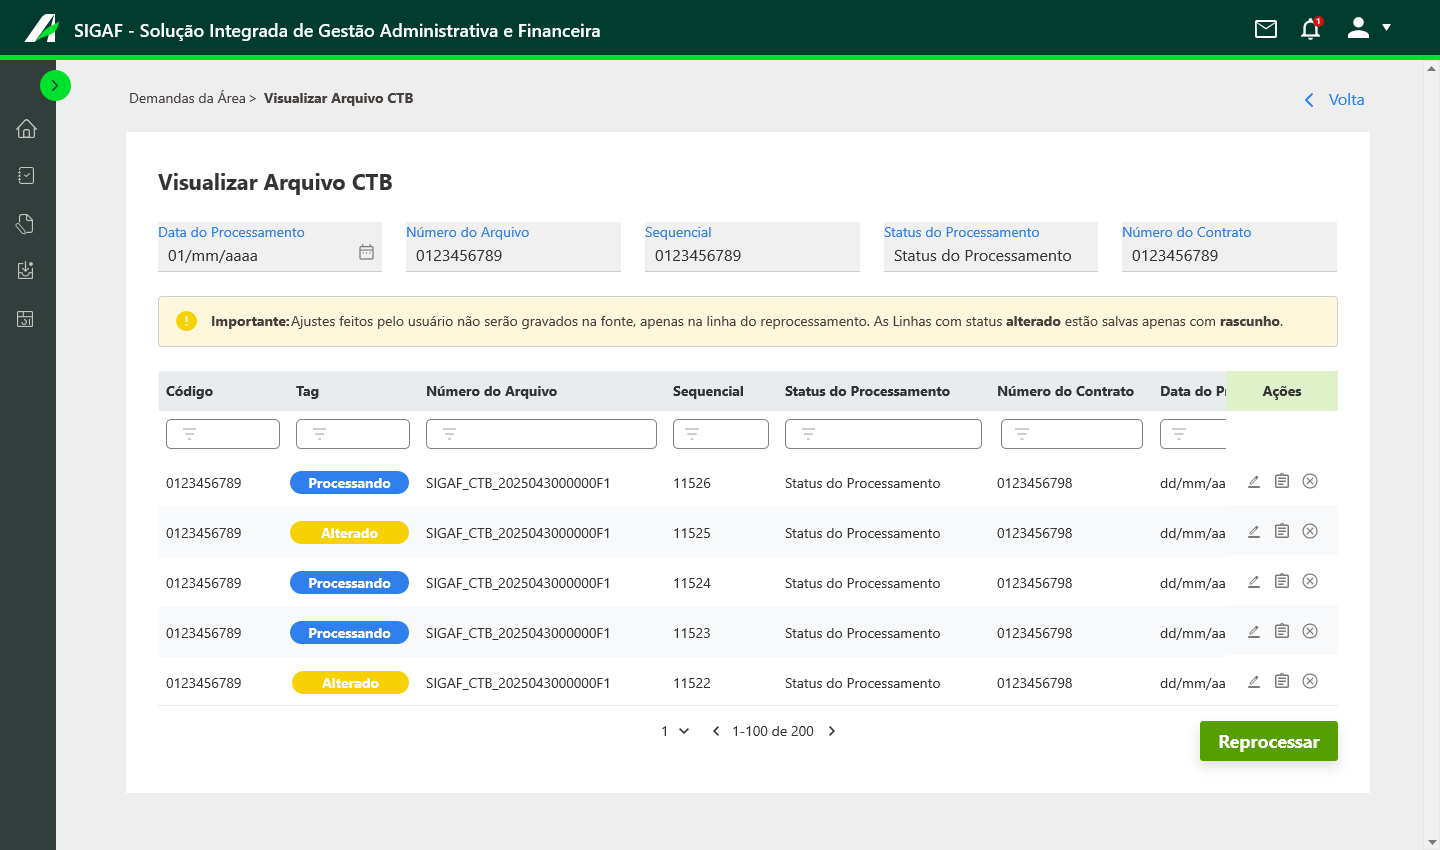1440x850 pixels.
Task: Click the Número do Contrato input field
Action: (x=1229, y=247)
